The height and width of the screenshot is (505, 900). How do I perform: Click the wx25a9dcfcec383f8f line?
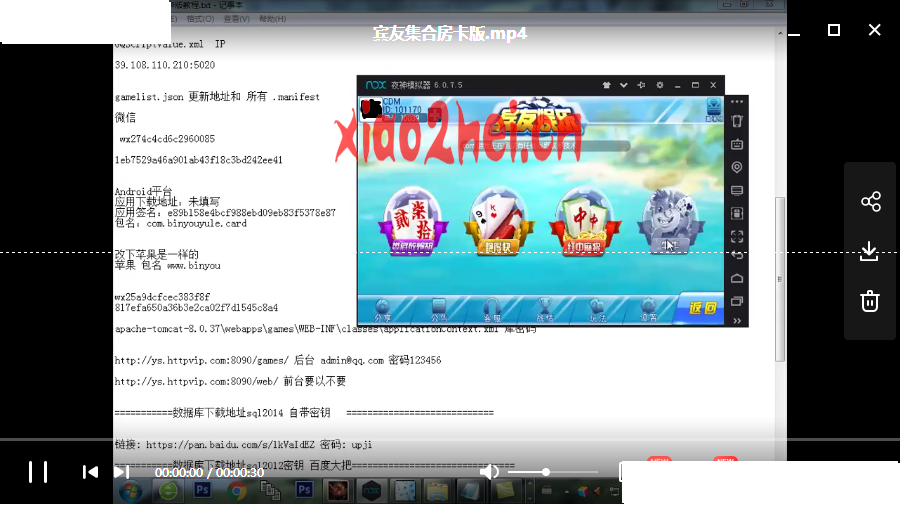click(162, 297)
